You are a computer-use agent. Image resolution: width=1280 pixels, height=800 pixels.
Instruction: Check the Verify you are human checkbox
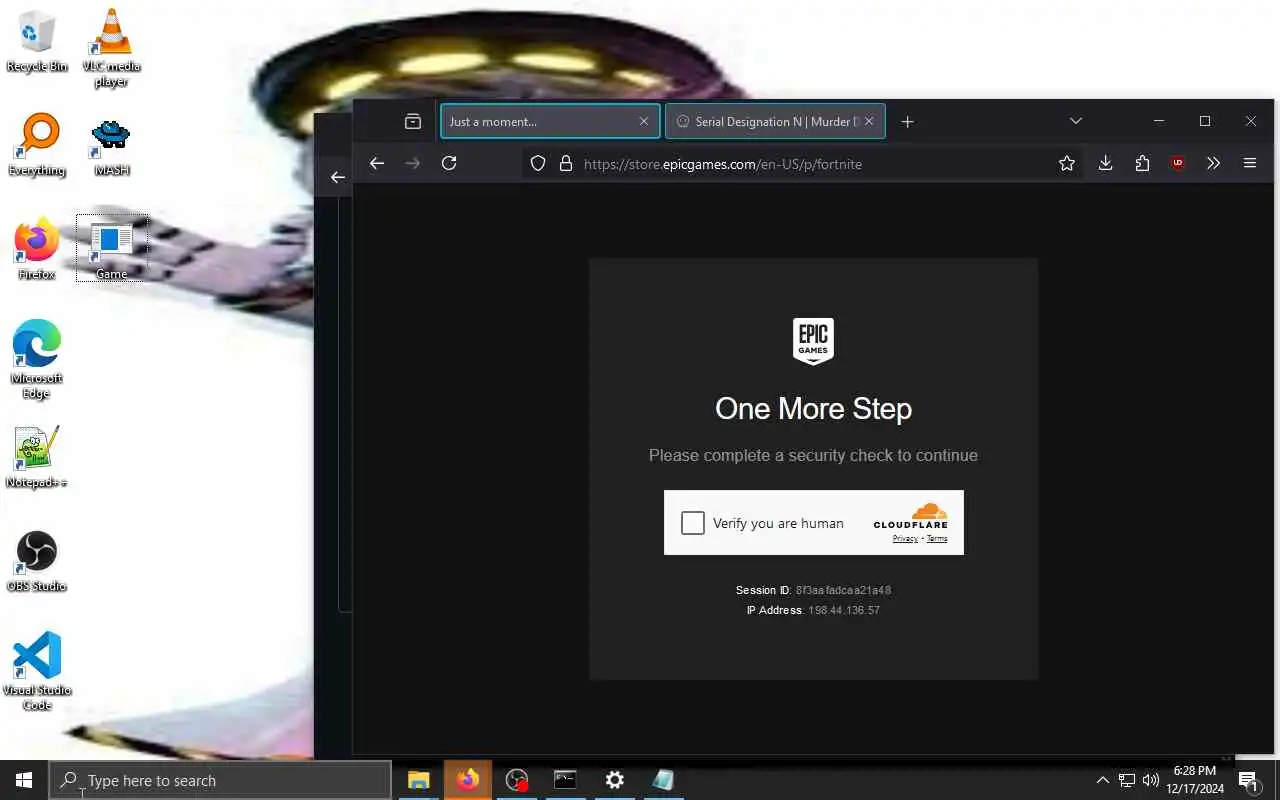693,523
